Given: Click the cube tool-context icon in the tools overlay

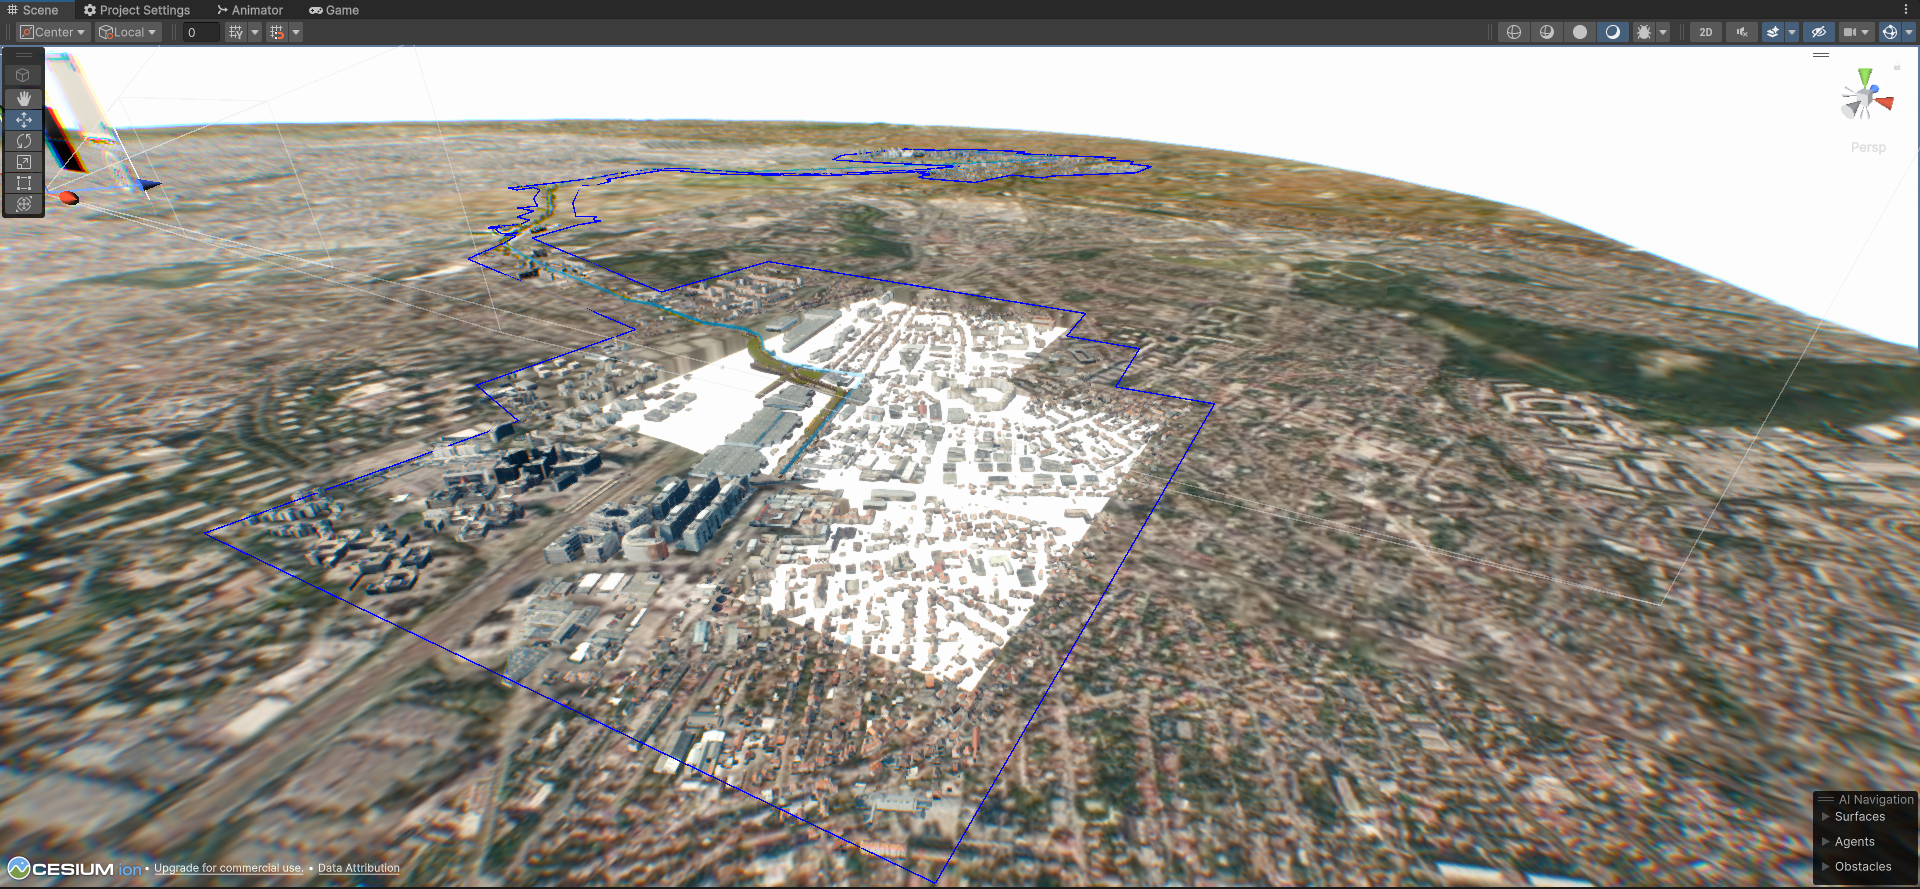Looking at the screenshot, I should point(23,75).
